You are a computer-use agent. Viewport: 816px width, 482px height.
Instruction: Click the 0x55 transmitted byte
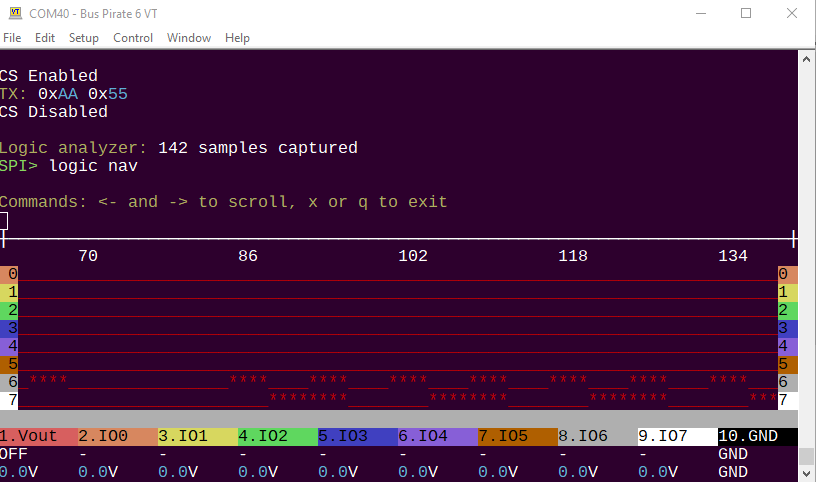(108, 94)
